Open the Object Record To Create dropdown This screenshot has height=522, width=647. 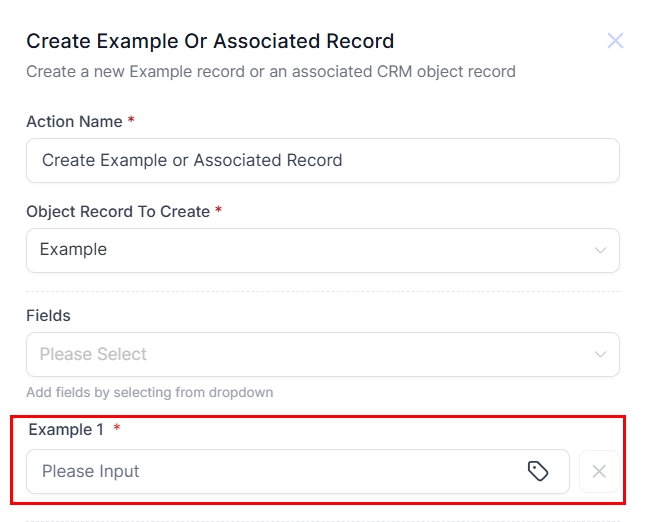point(322,250)
